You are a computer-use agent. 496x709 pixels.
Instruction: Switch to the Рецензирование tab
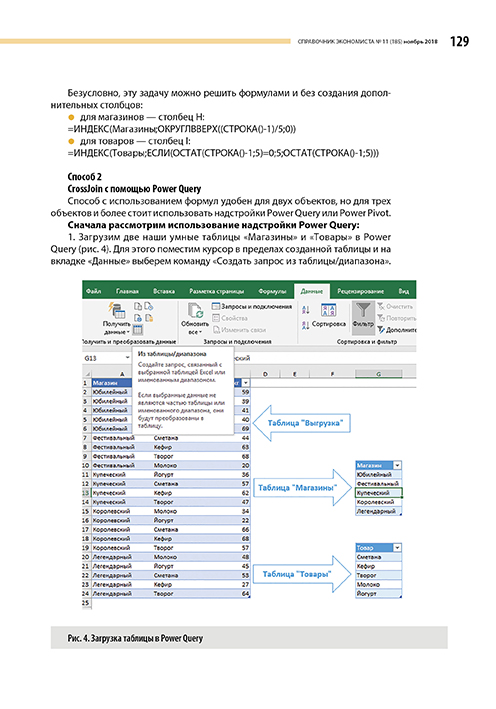point(360,291)
